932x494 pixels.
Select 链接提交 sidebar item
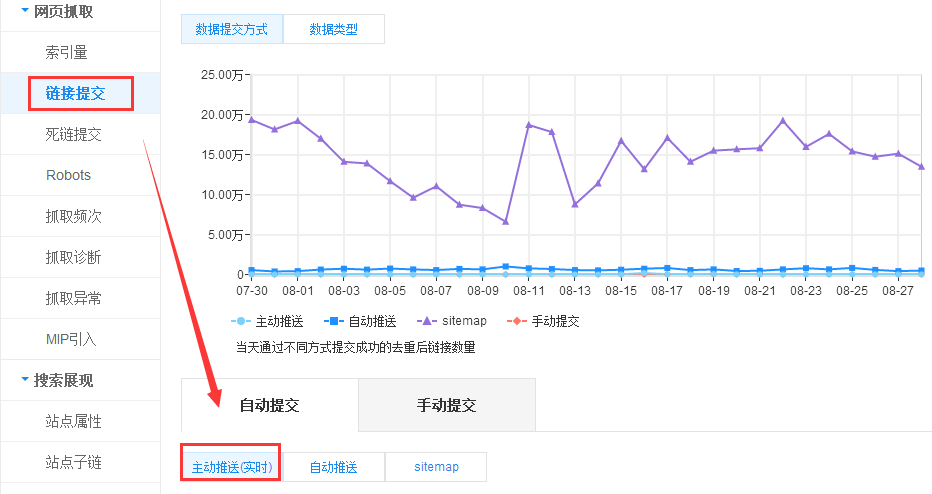(80, 94)
